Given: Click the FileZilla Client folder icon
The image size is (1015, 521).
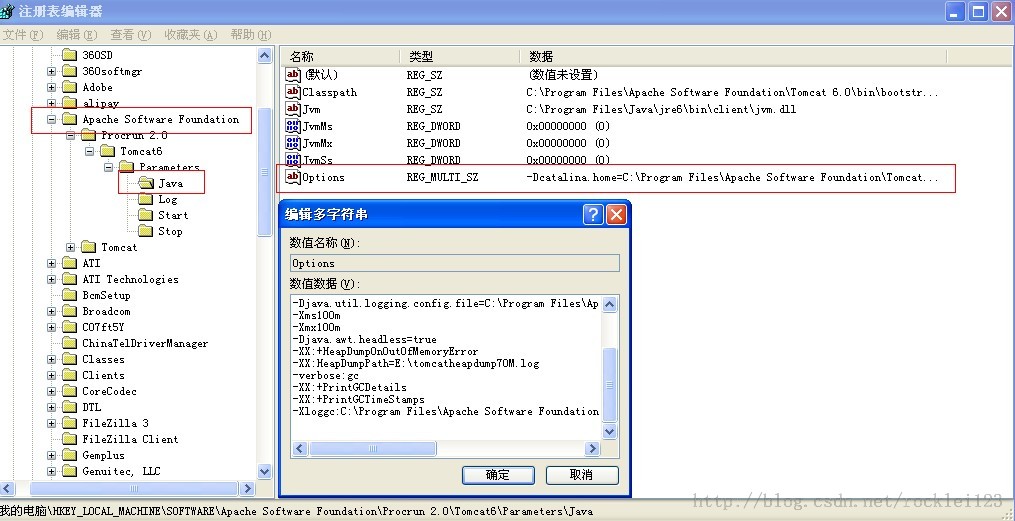Looking at the screenshot, I should point(69,439).
